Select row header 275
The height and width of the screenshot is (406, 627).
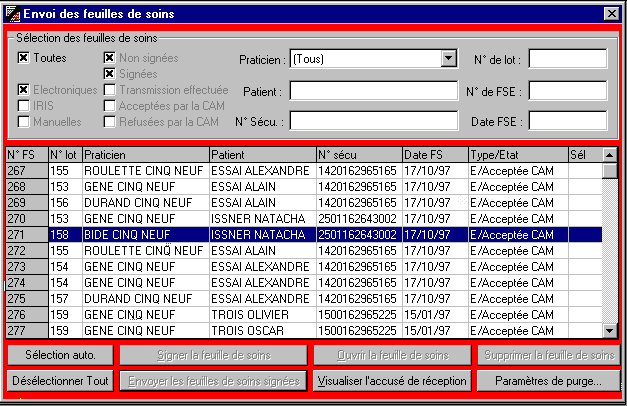27,299
